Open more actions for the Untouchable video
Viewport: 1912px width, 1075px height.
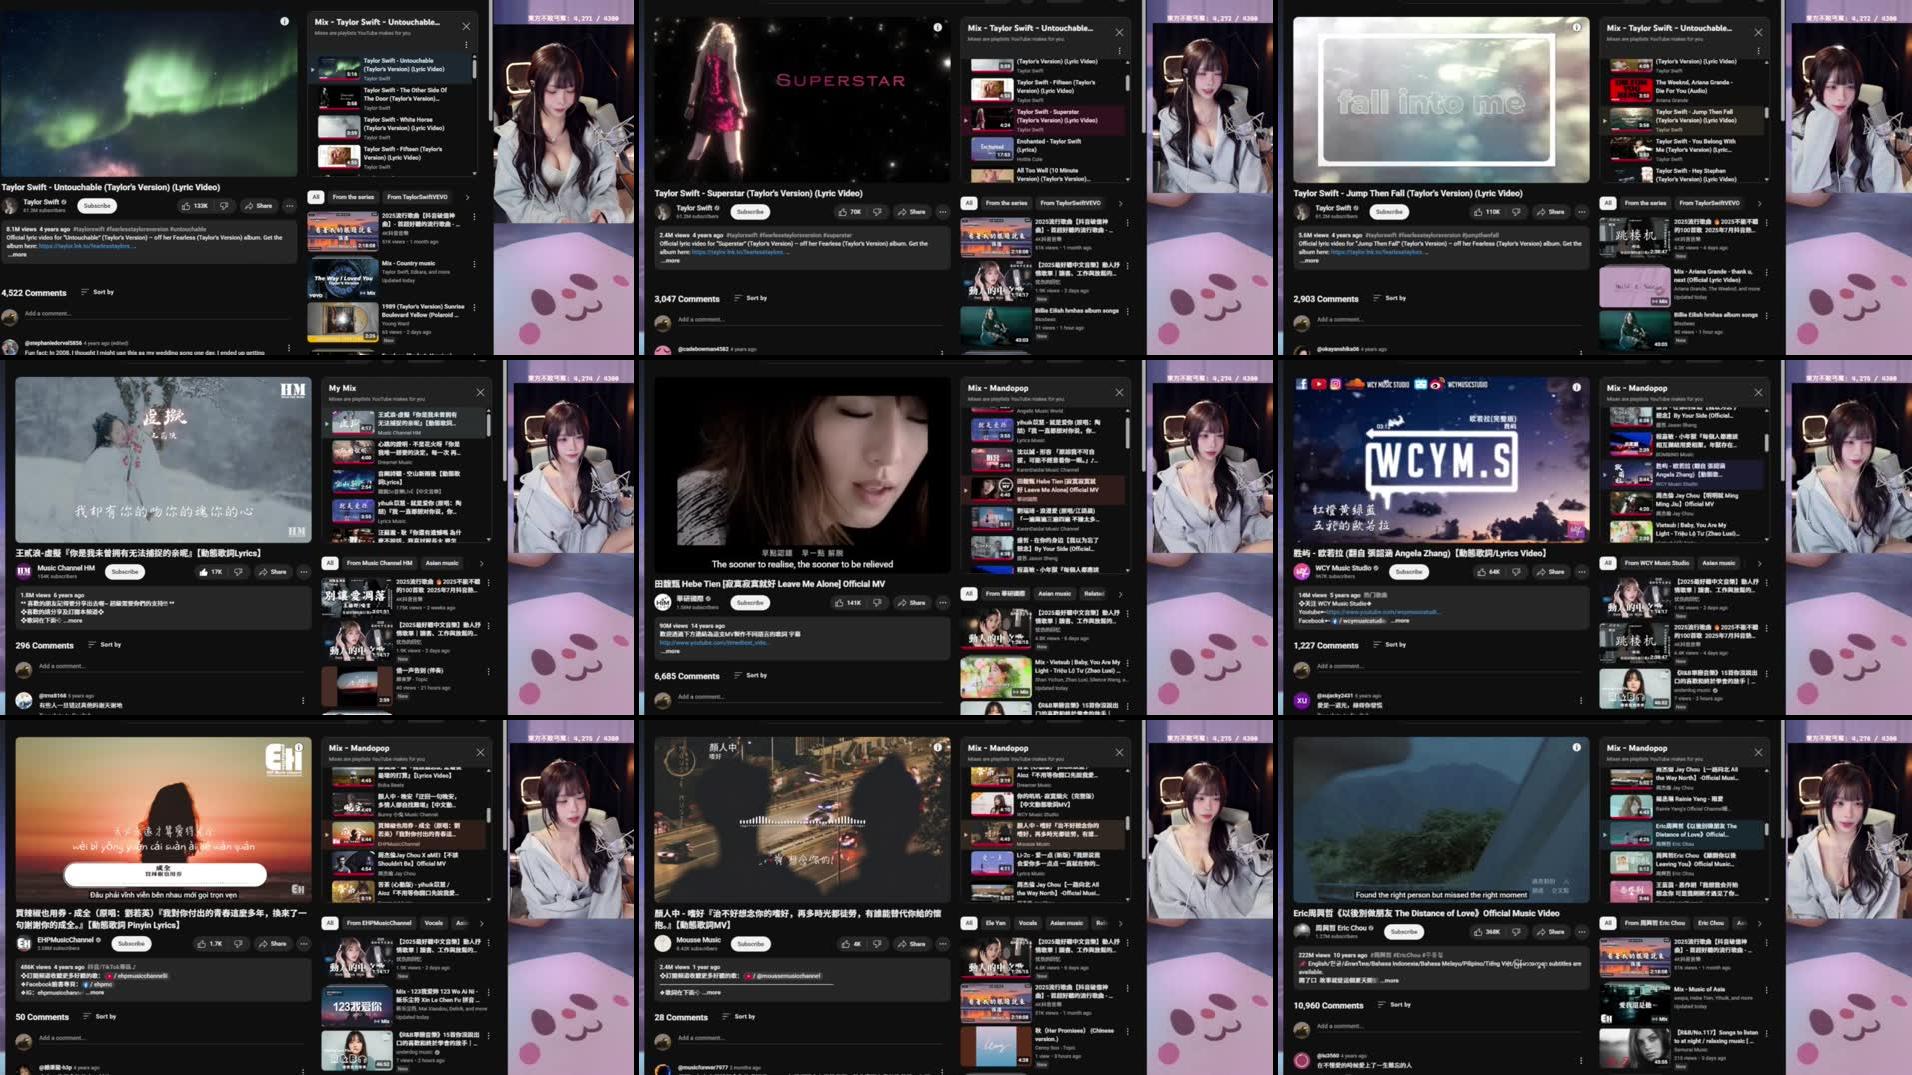click(289, 206)
